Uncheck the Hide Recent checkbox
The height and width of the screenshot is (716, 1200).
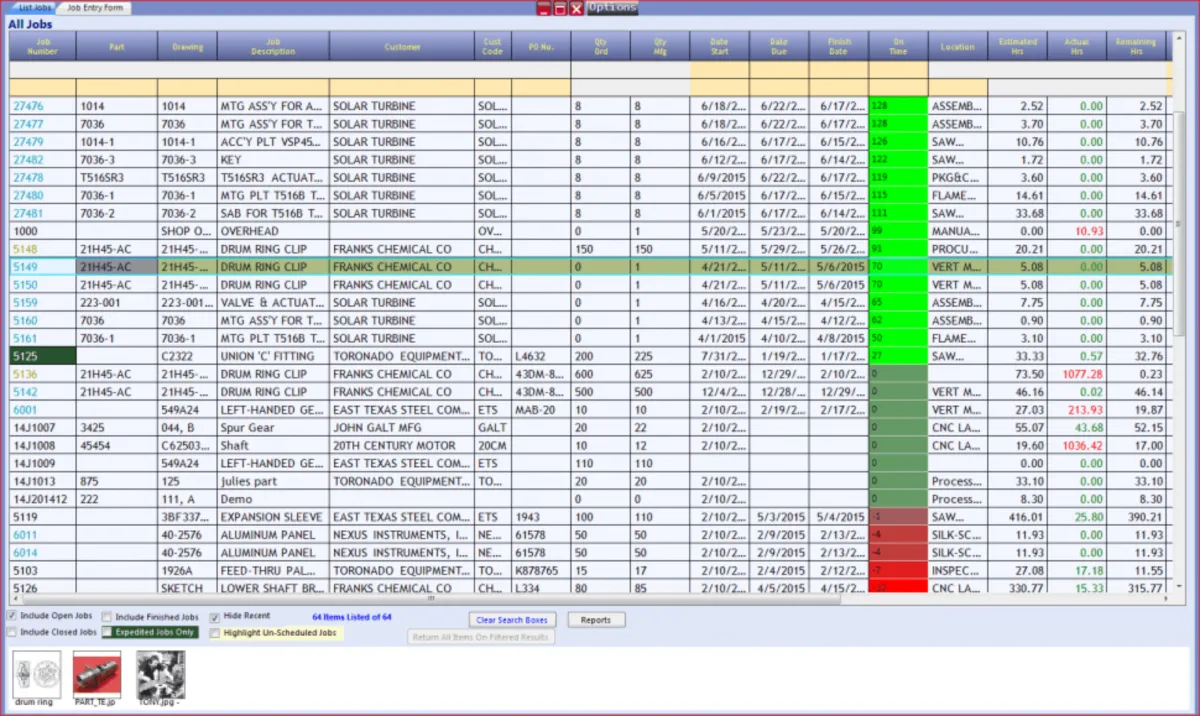(x=215, y=617)
